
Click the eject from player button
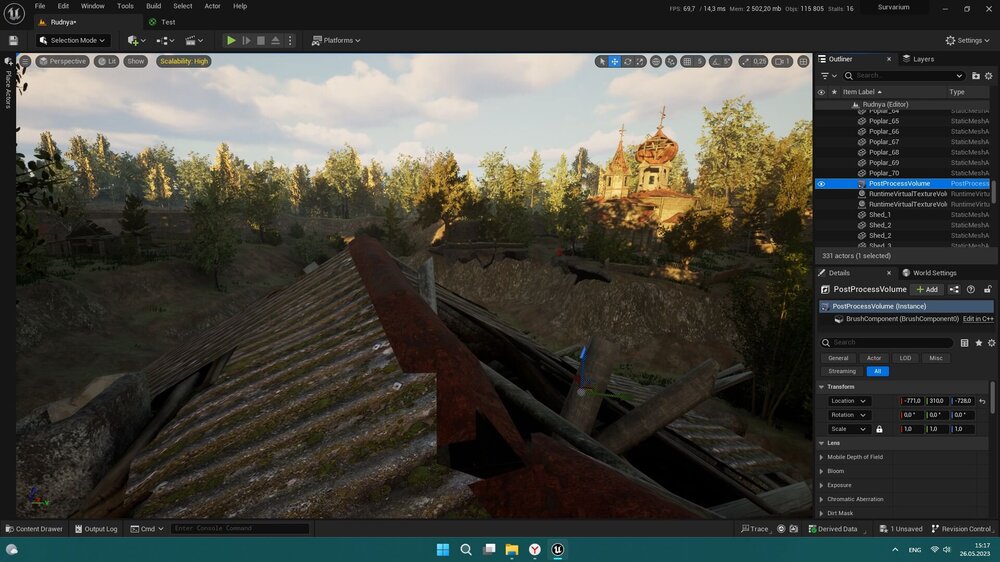276,40
